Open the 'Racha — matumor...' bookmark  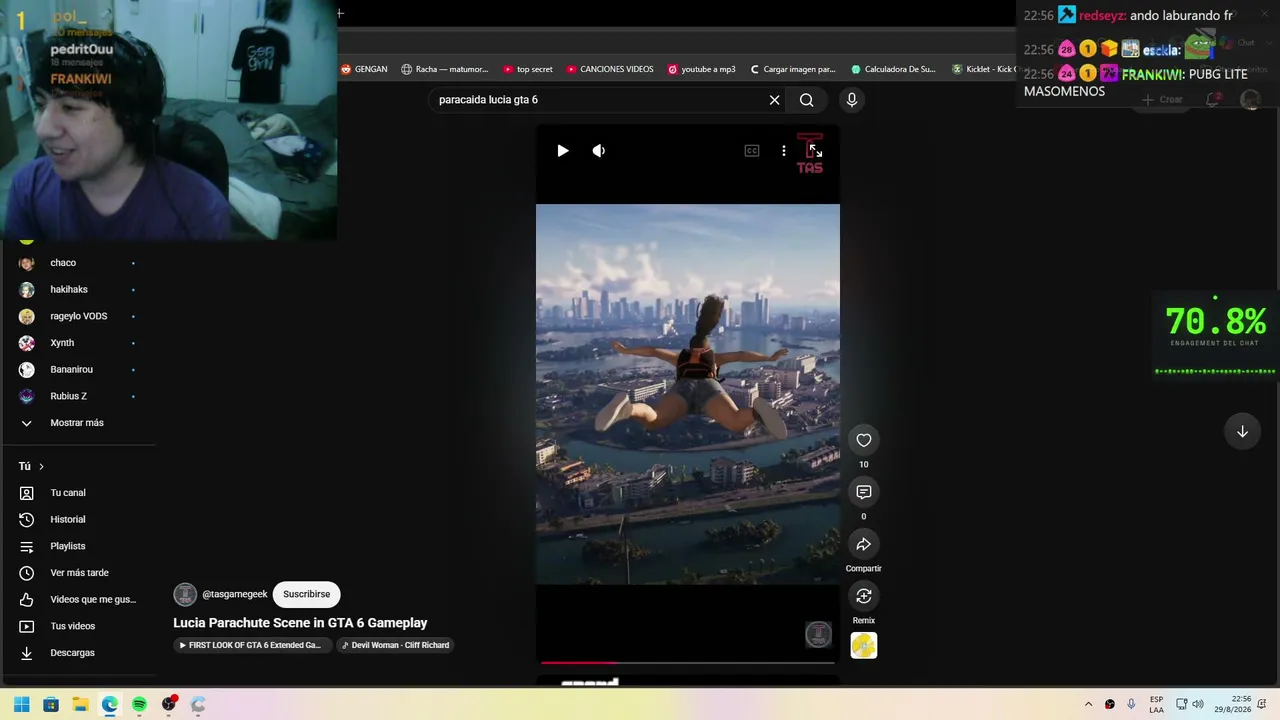(x=445, y=70)
